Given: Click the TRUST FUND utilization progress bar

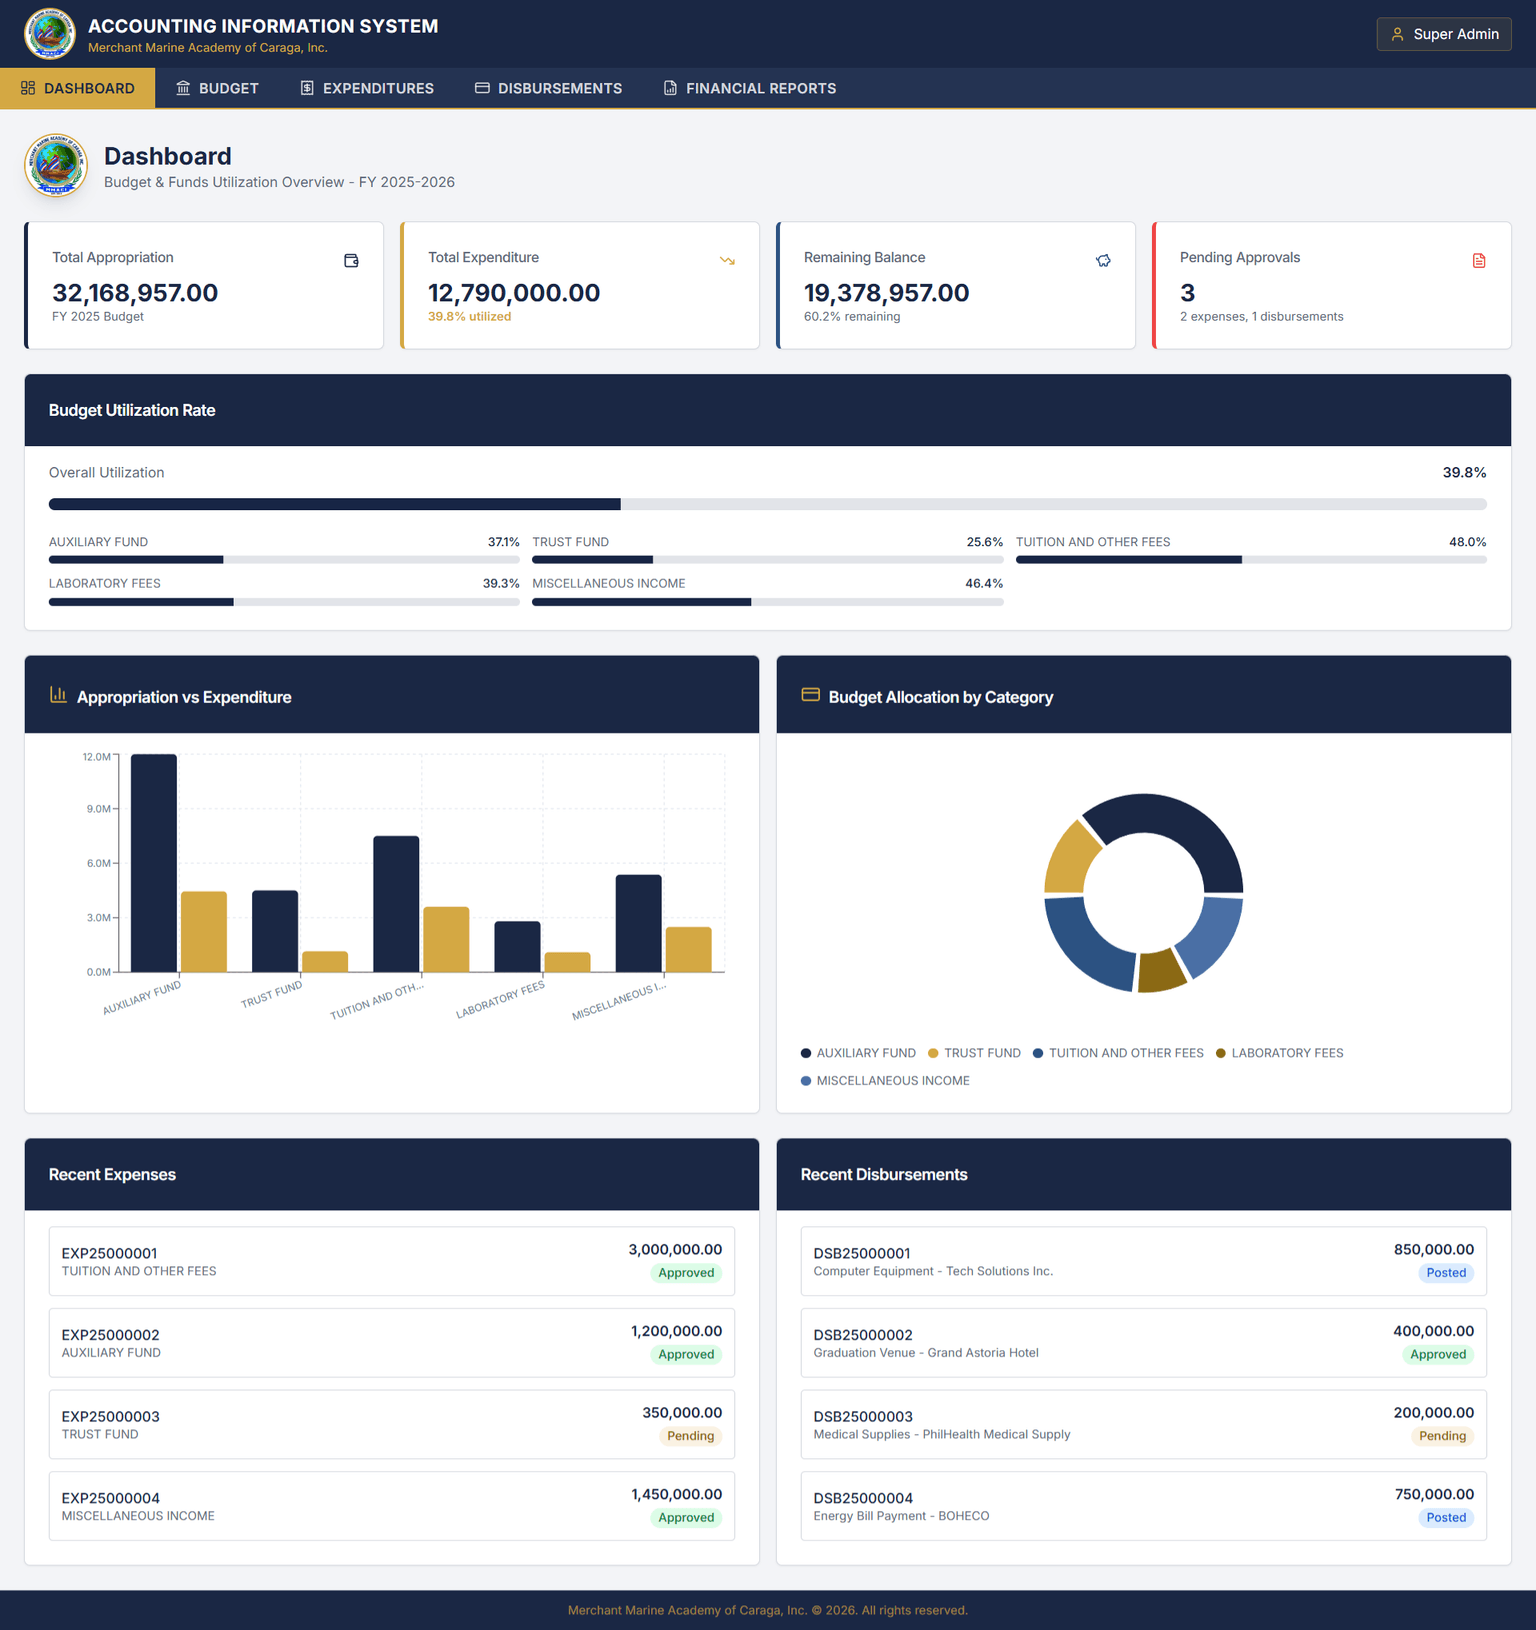Looking at the screenshot, I should pyautogui.click(x=768, y=560).
